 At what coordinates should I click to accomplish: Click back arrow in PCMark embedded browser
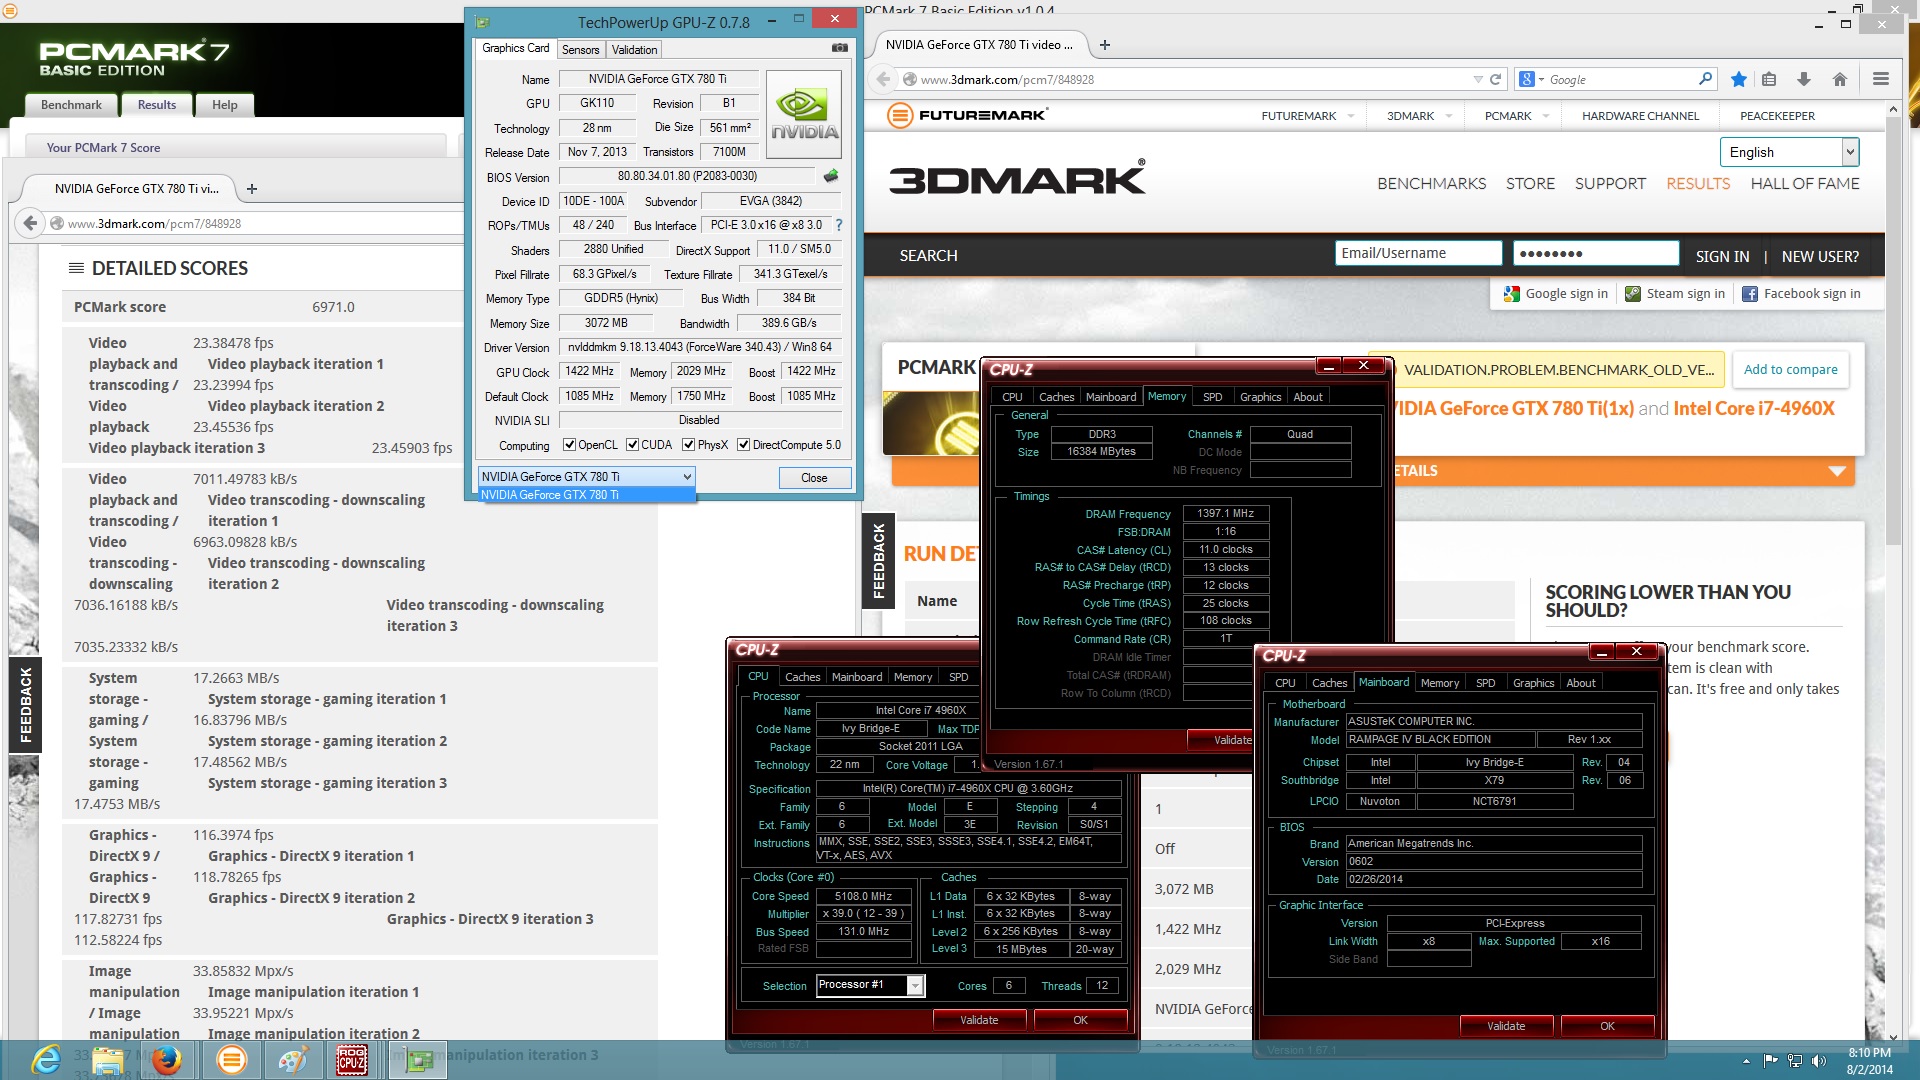[30, 223]
